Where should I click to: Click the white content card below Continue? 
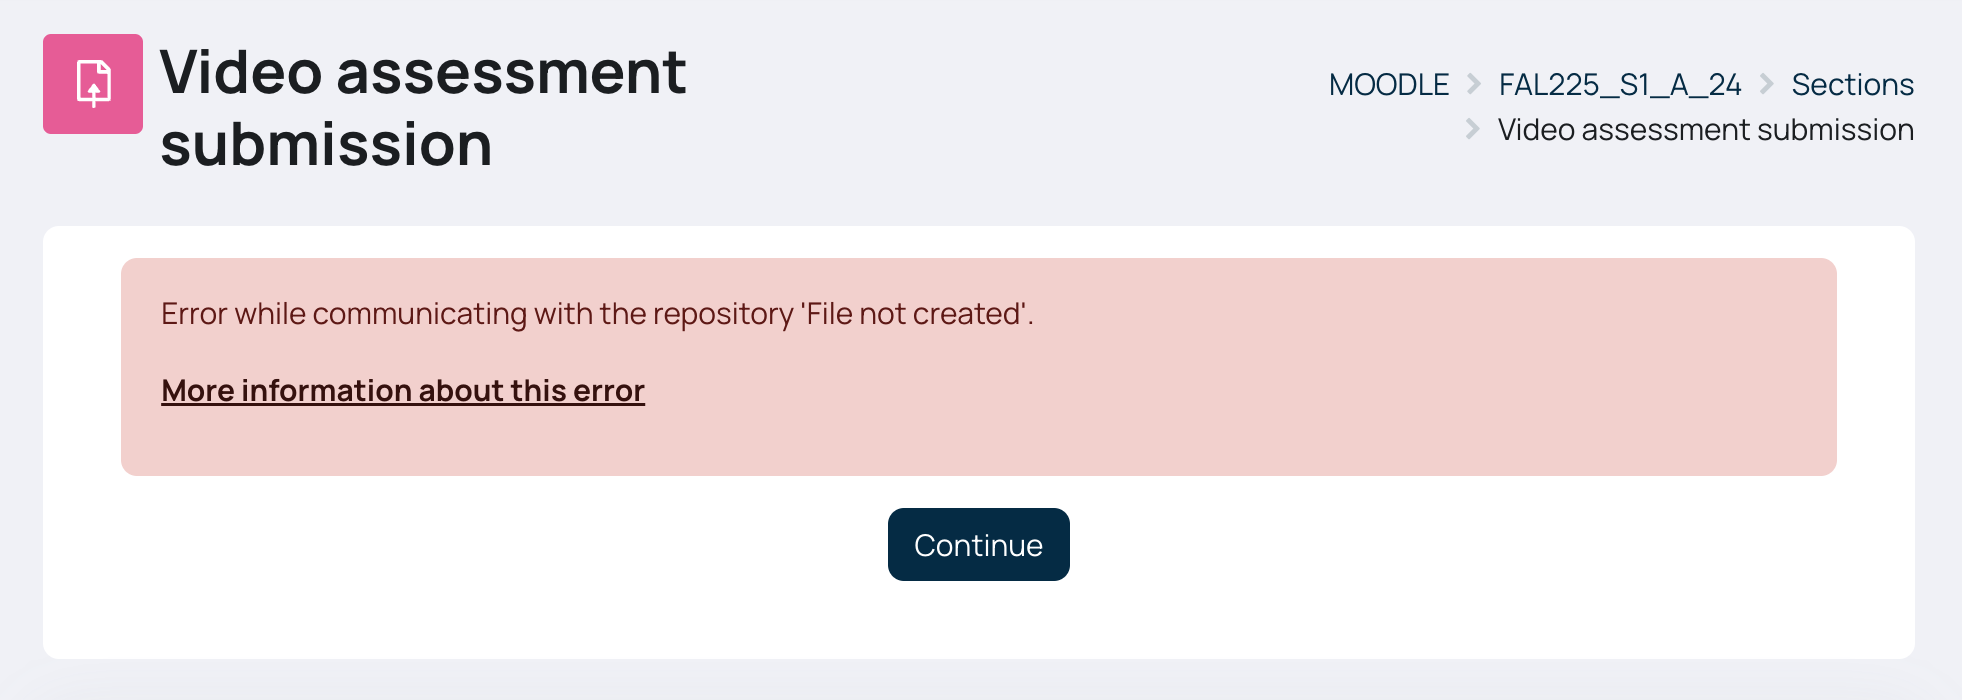pos(978,620)
